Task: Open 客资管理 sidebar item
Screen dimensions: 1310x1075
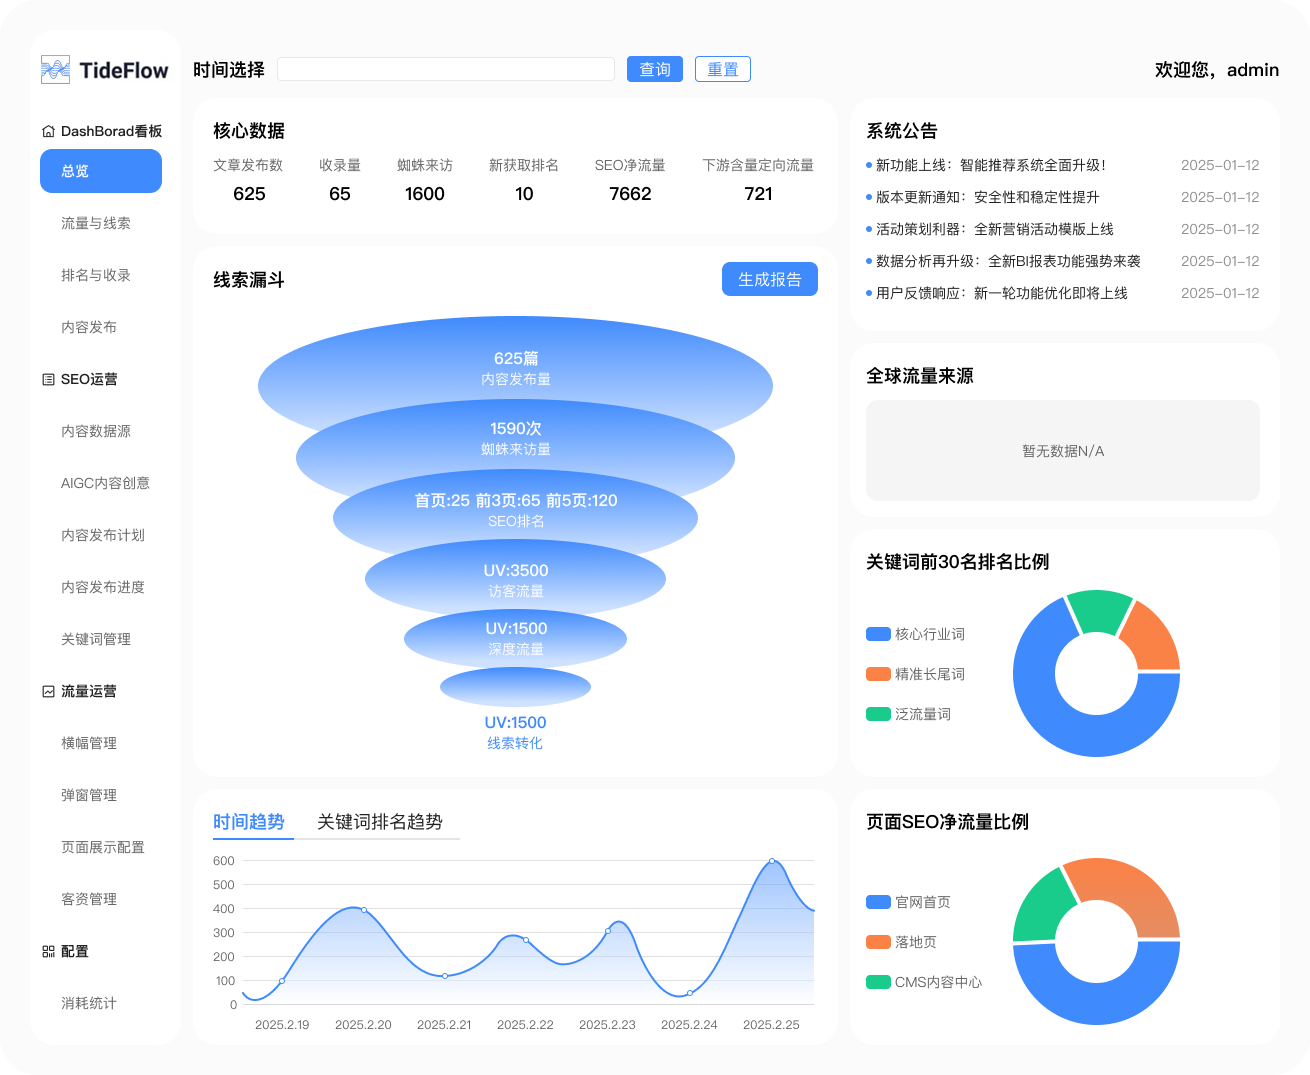Action: (89, 899)
